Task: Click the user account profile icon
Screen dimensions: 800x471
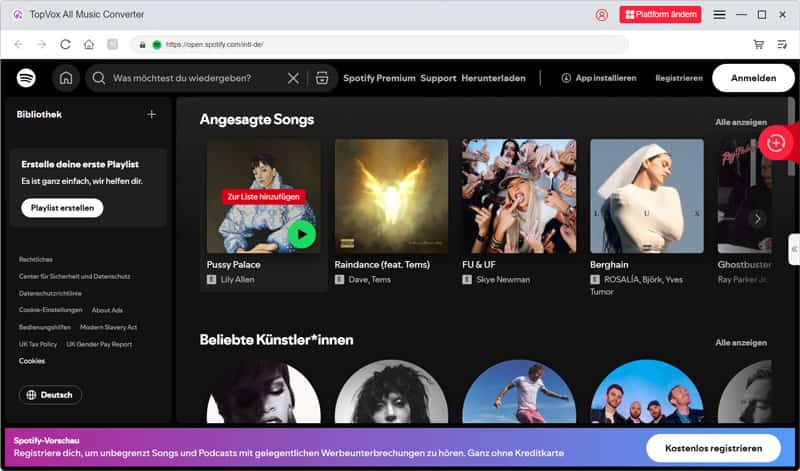Action: pos(602,15)
